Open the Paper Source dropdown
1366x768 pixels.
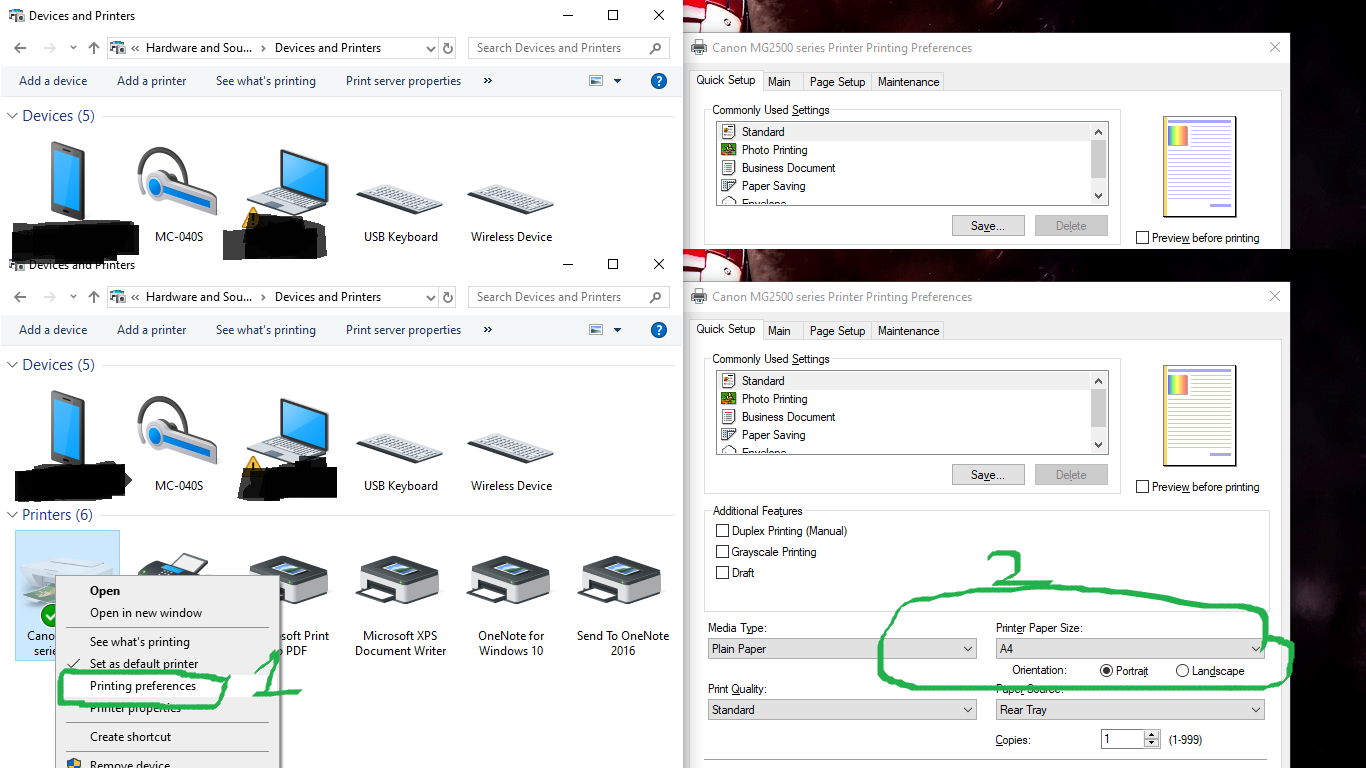1130,710
